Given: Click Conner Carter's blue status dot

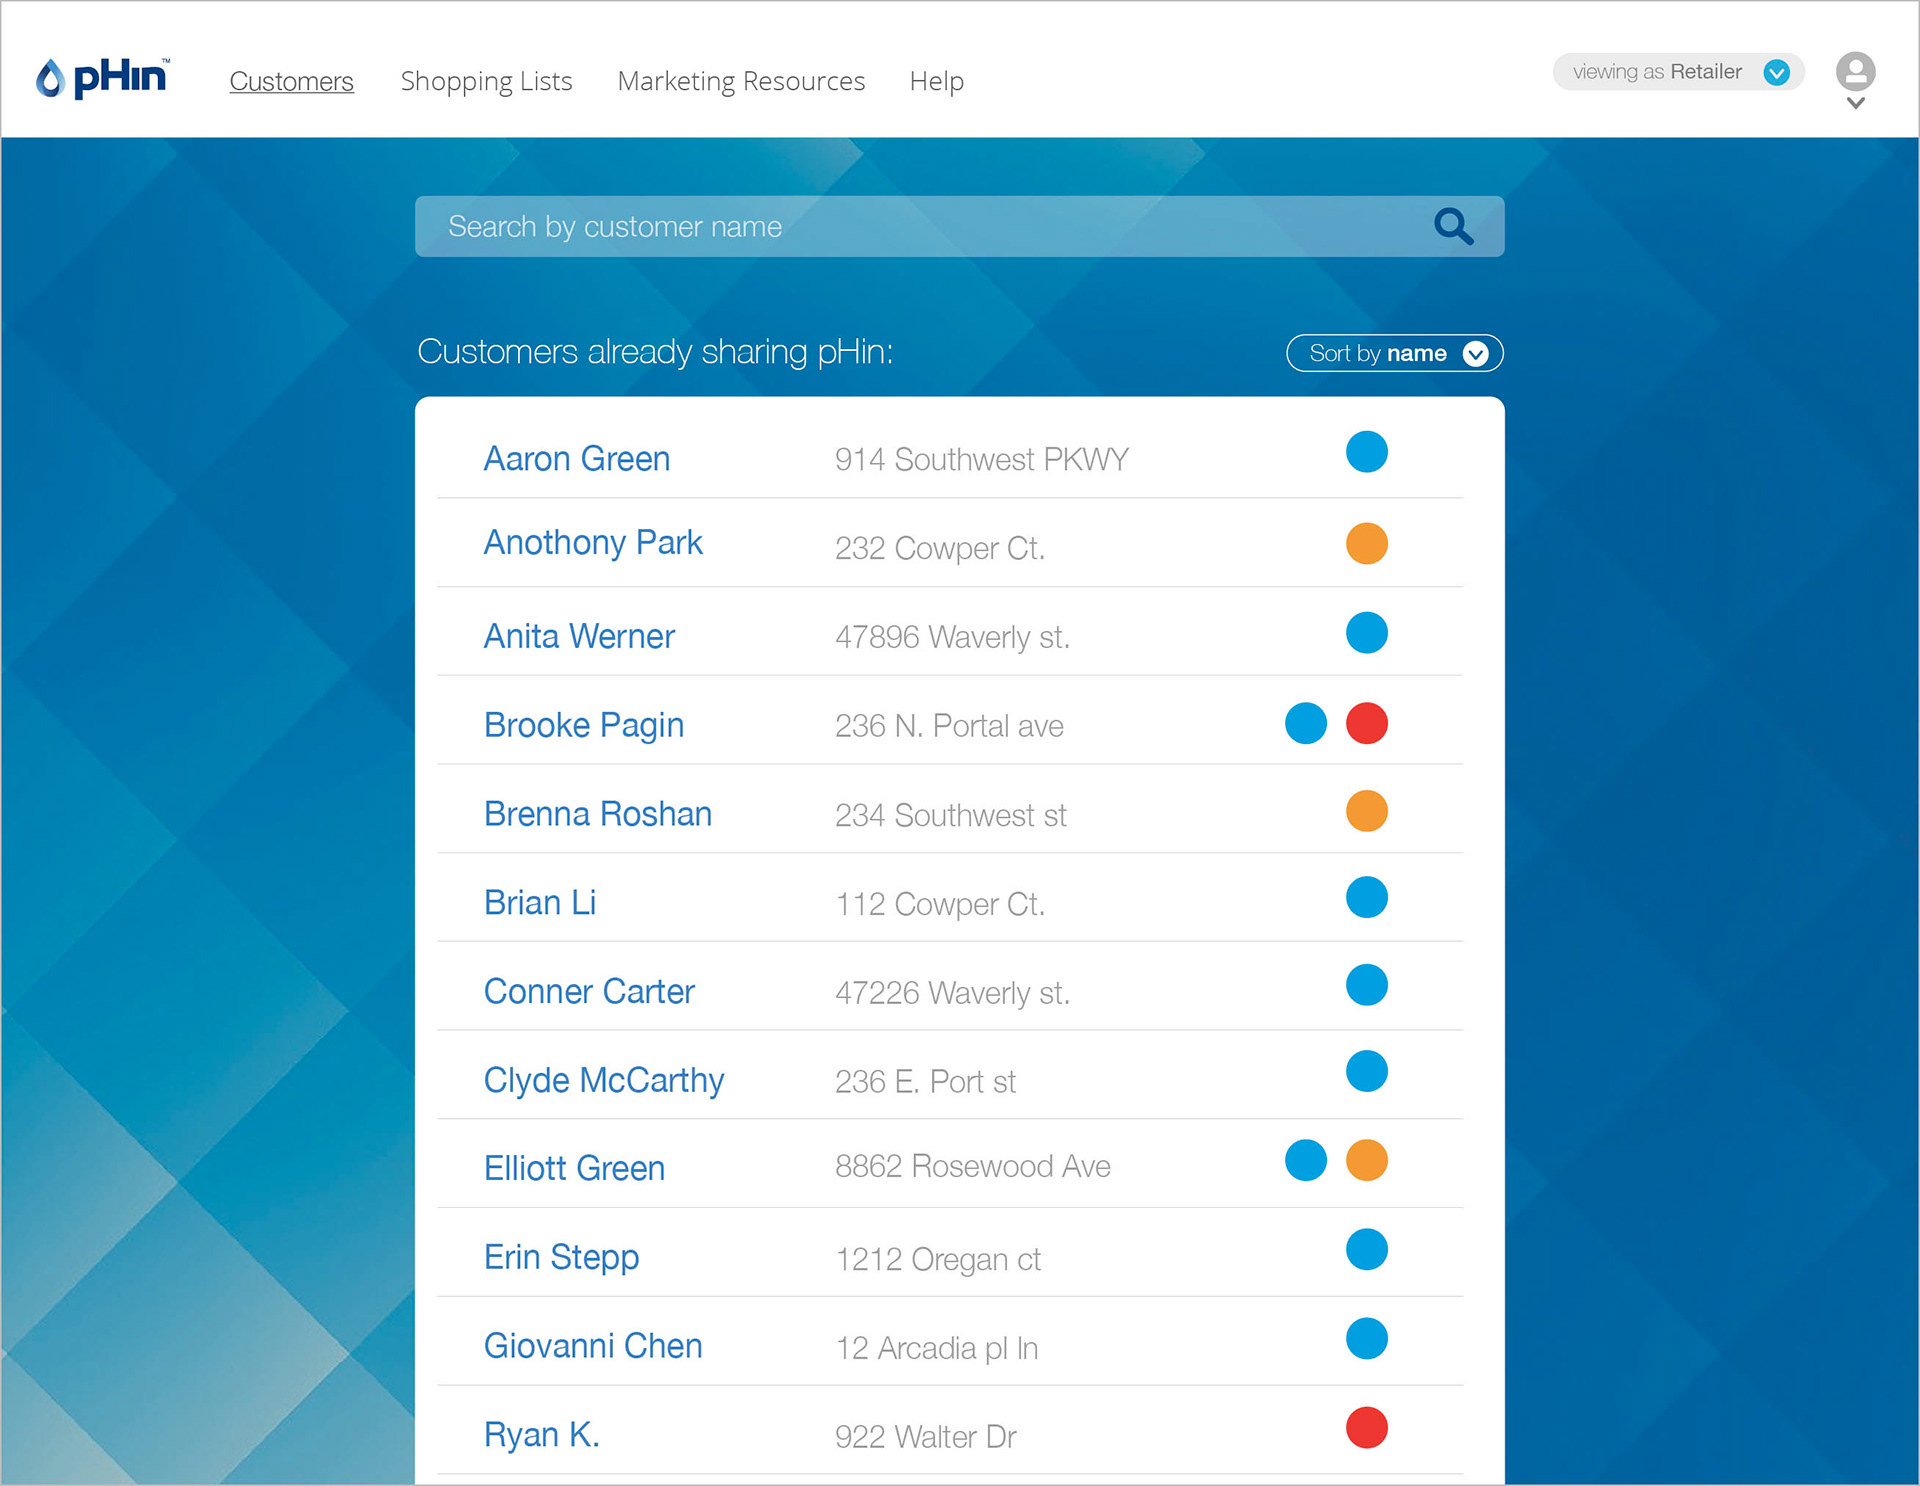Looking at the screenshot, I should click(x=1366, y=985).
